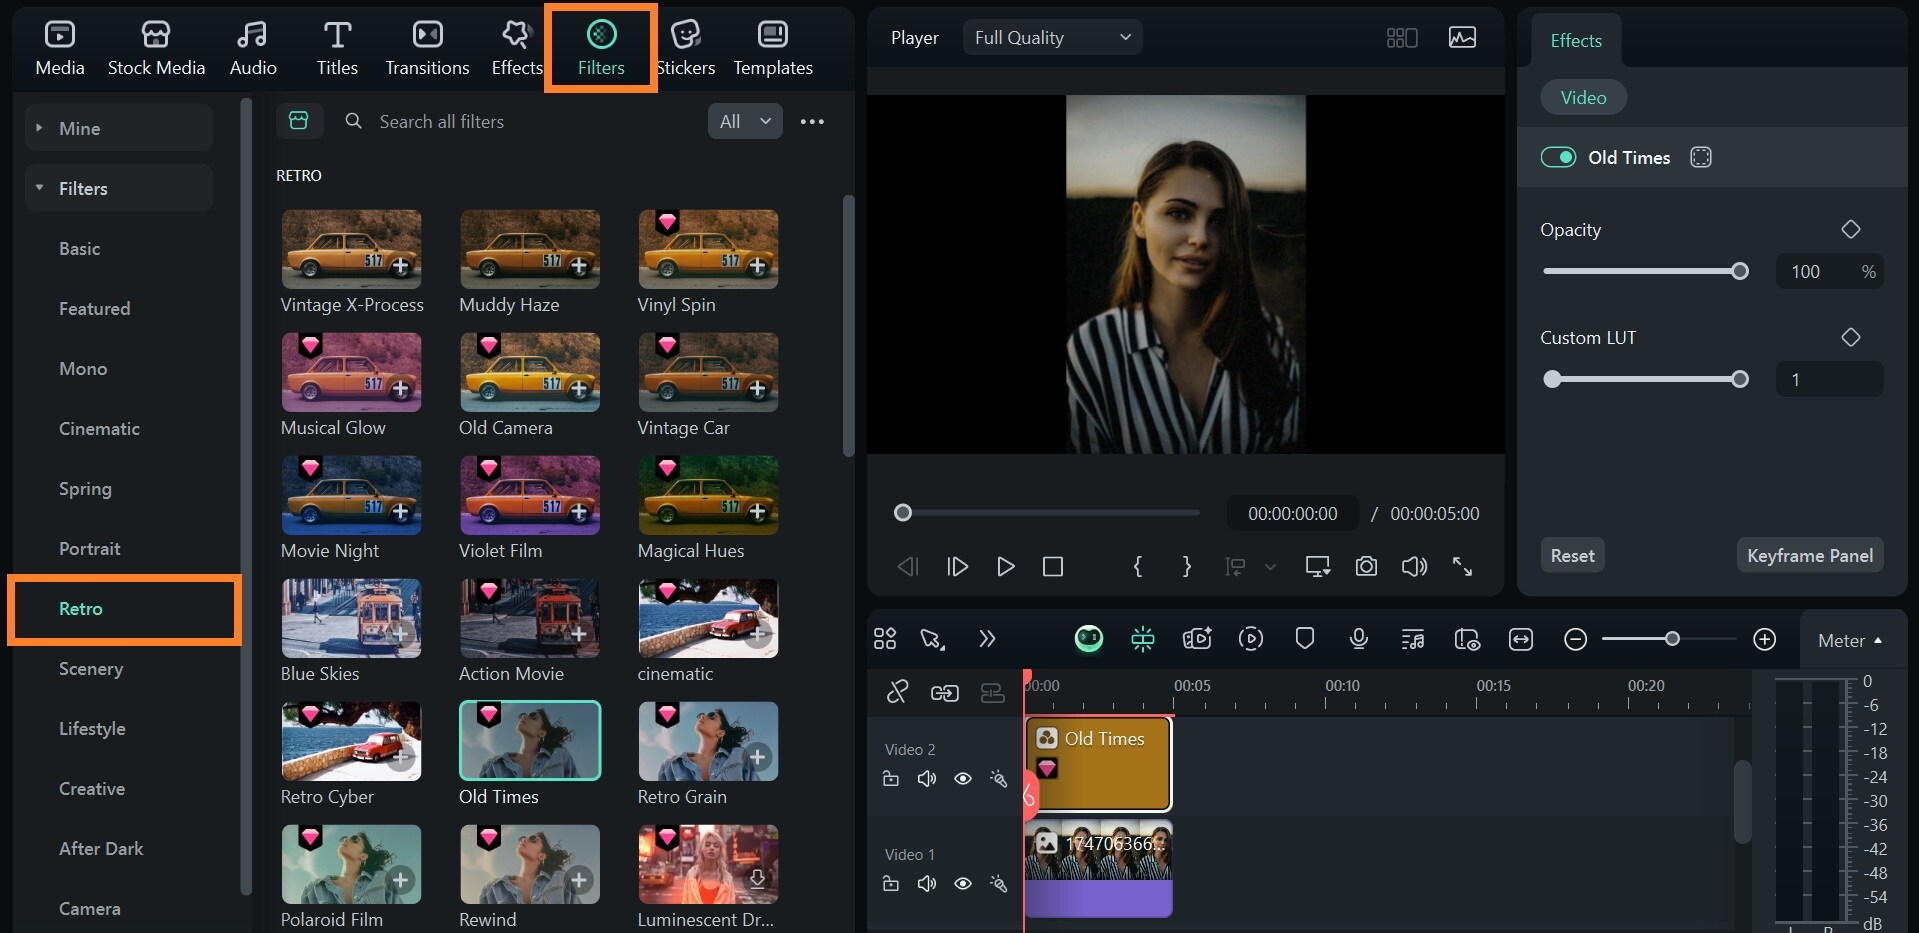Select the After Dark filter category
The width and height of the screenshot is (1919, 933).
pos(101,848)
